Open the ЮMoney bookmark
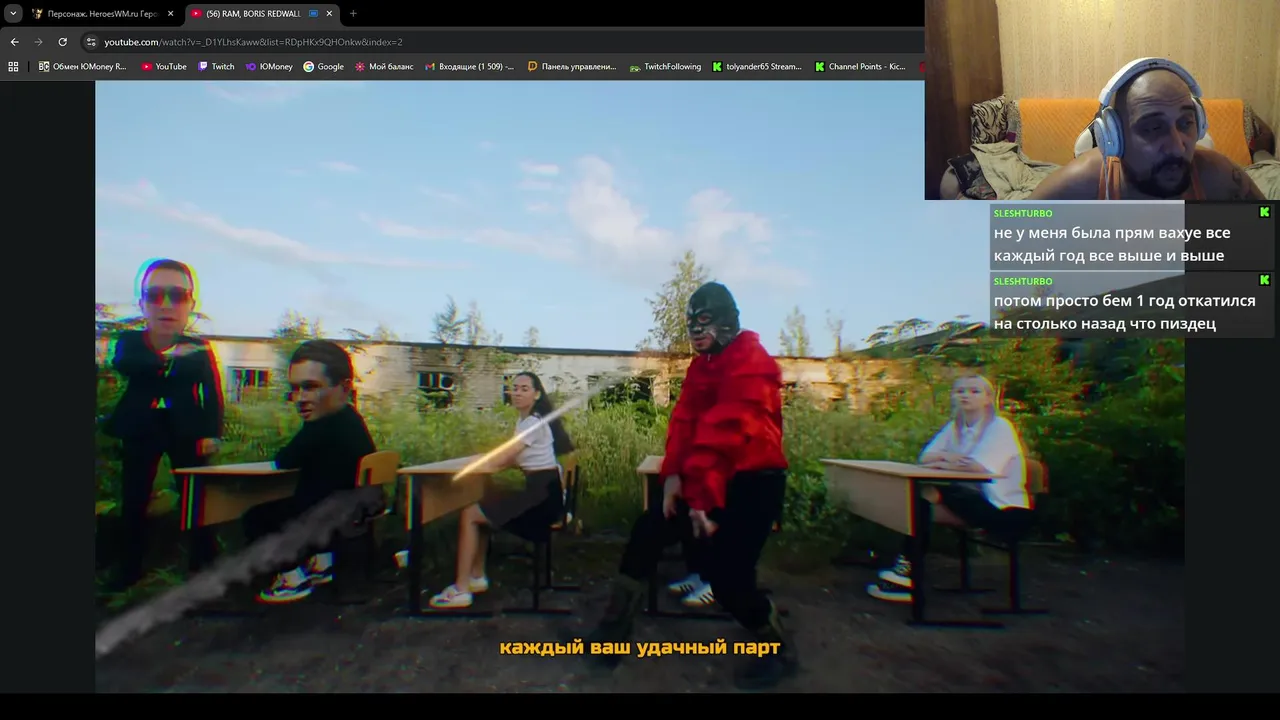This screenshot has height=720, width=1280. (x=269, y=67)
